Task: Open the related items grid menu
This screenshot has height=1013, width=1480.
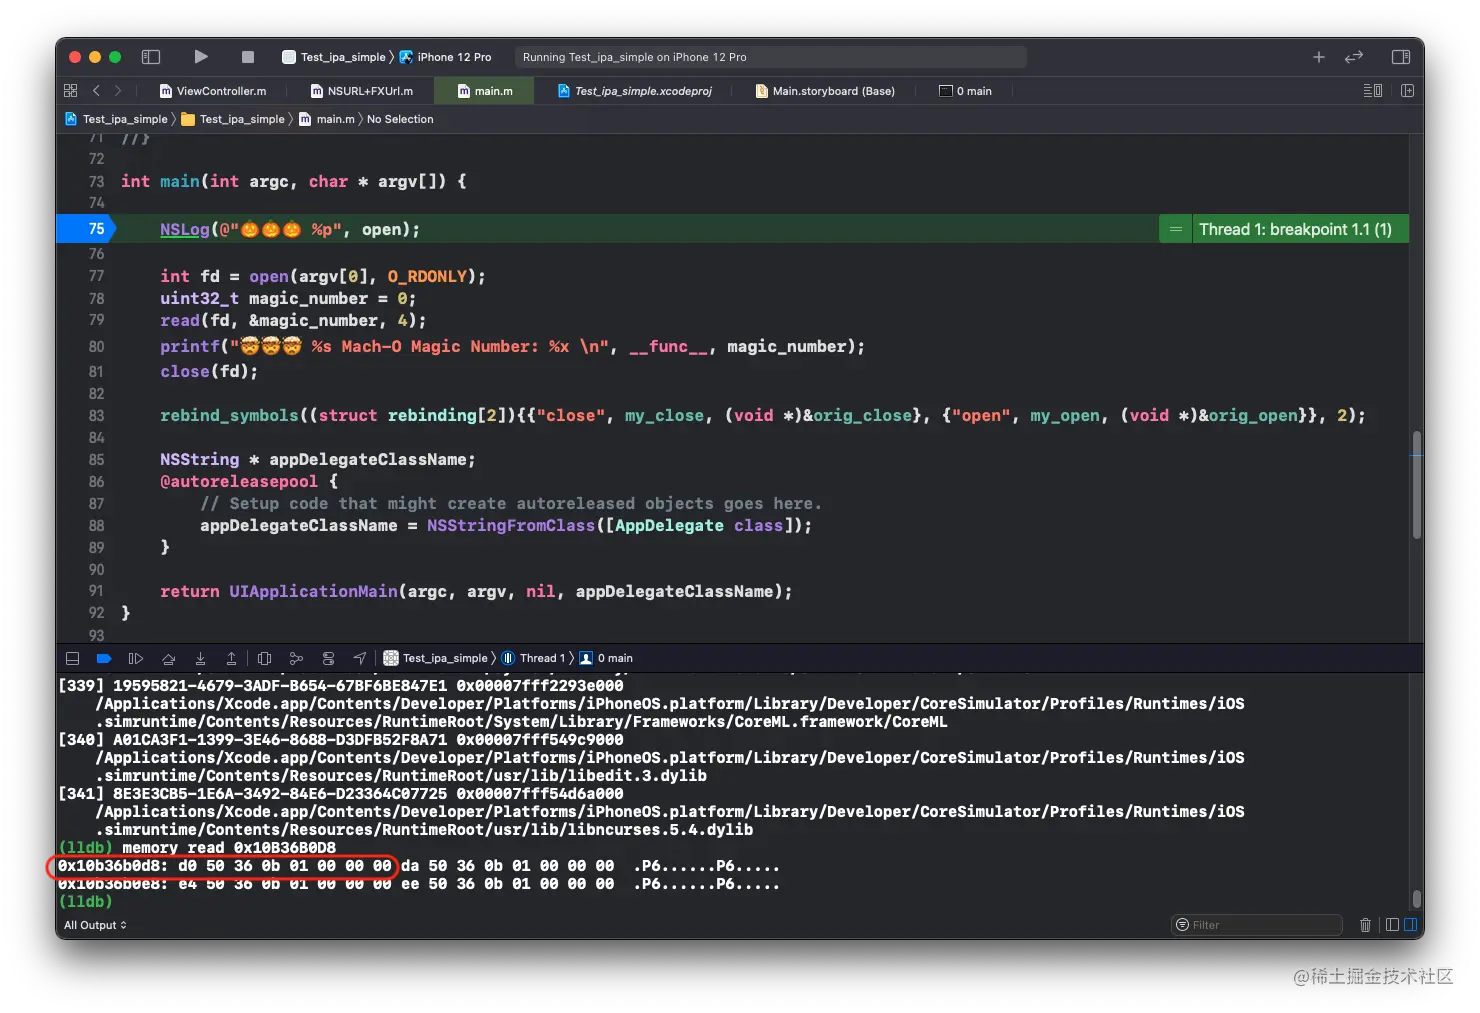Action: [70, 91]
